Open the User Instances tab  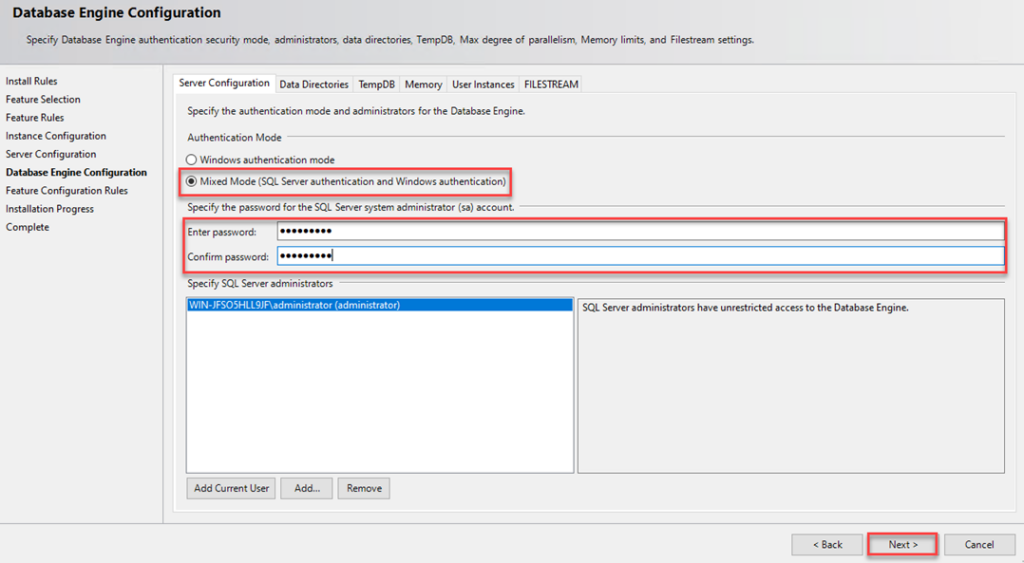pos(483,84)
